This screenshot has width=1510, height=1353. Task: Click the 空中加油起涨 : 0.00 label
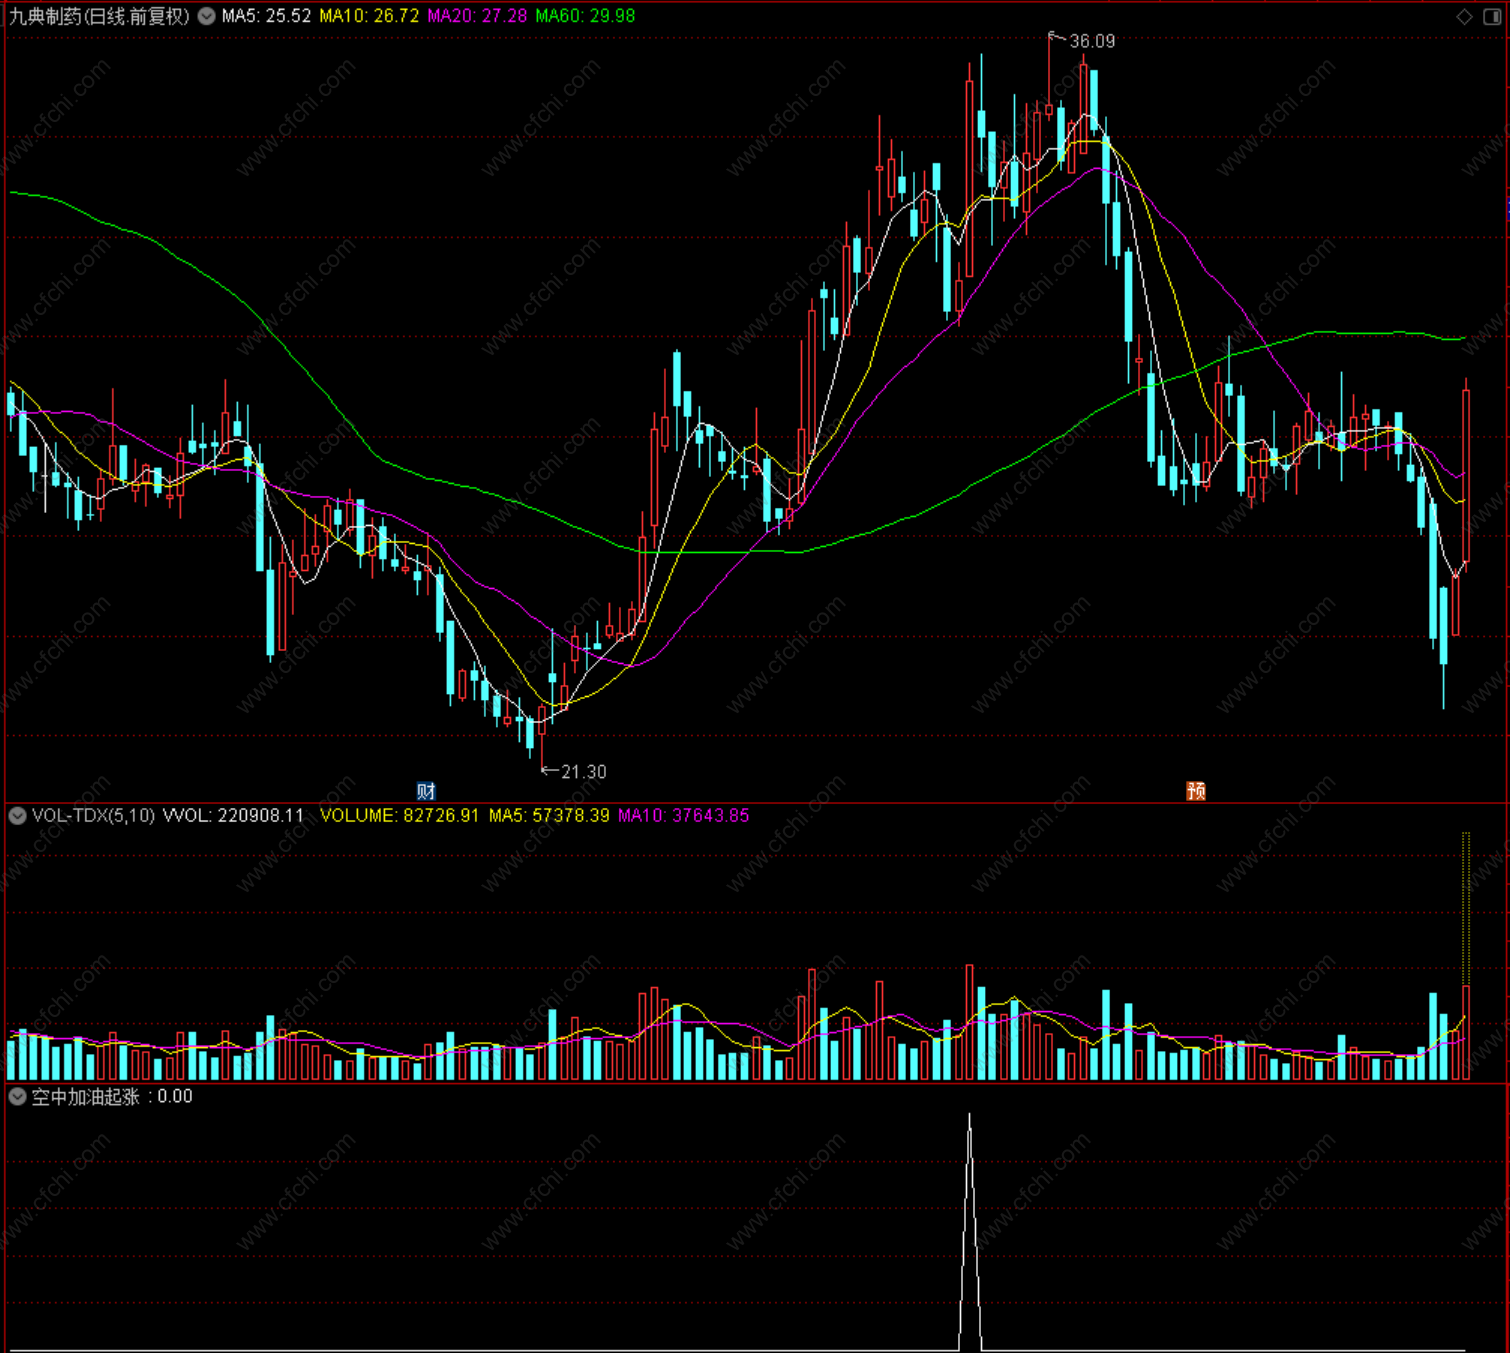[x=112, y=1097]
